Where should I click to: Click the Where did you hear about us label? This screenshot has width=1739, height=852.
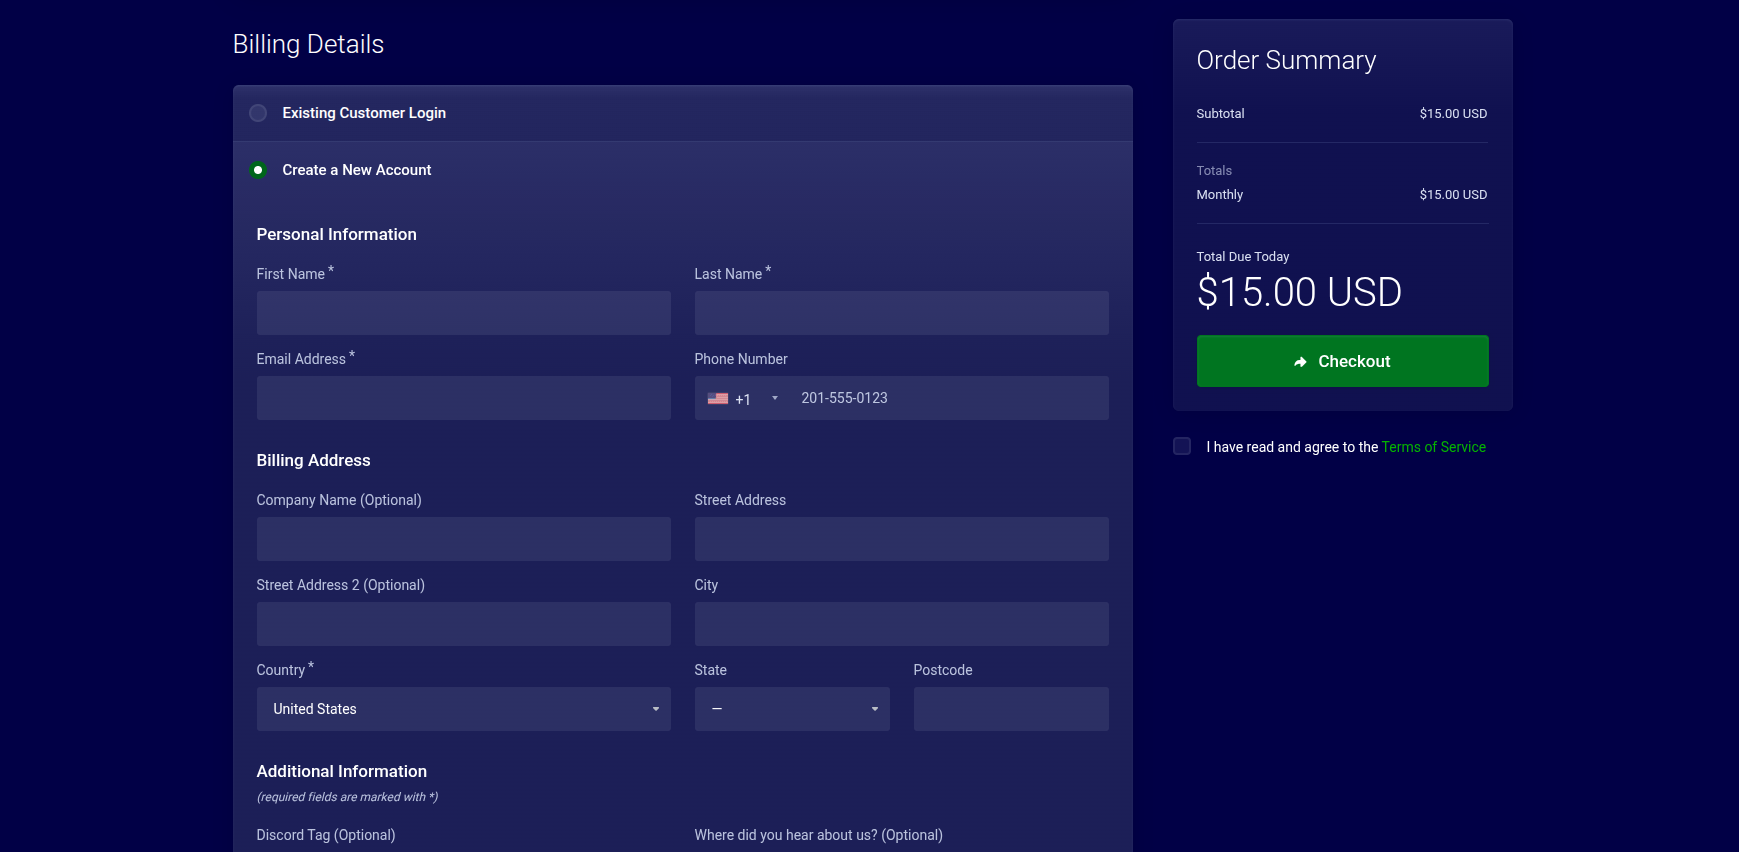[818, 835]
